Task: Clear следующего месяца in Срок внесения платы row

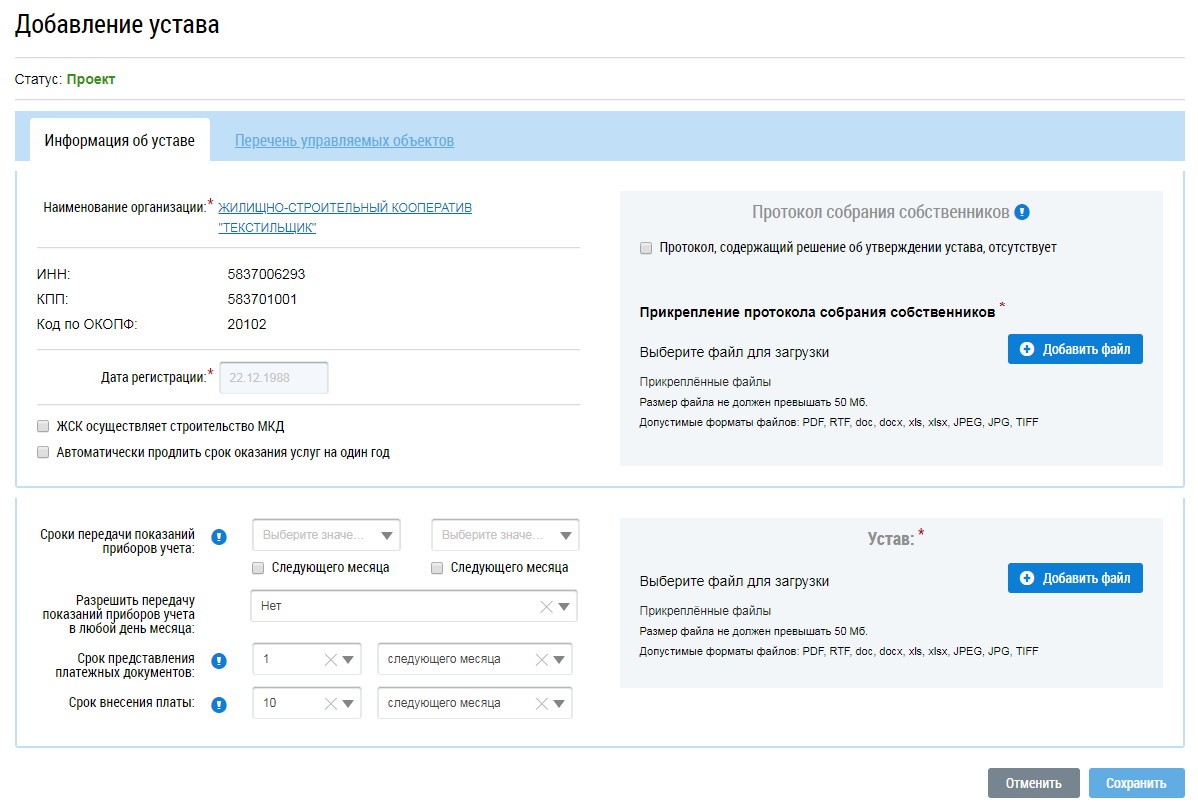Action: (x=541, y=704)
